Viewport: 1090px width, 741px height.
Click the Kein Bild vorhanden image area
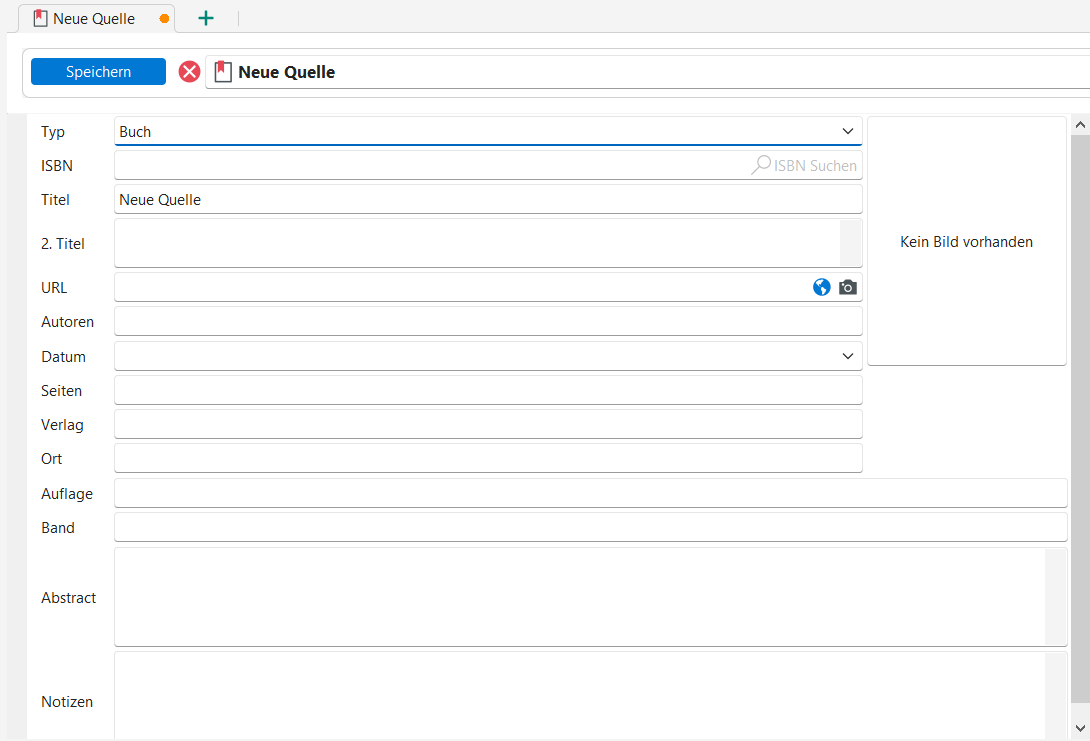point(966,242)
